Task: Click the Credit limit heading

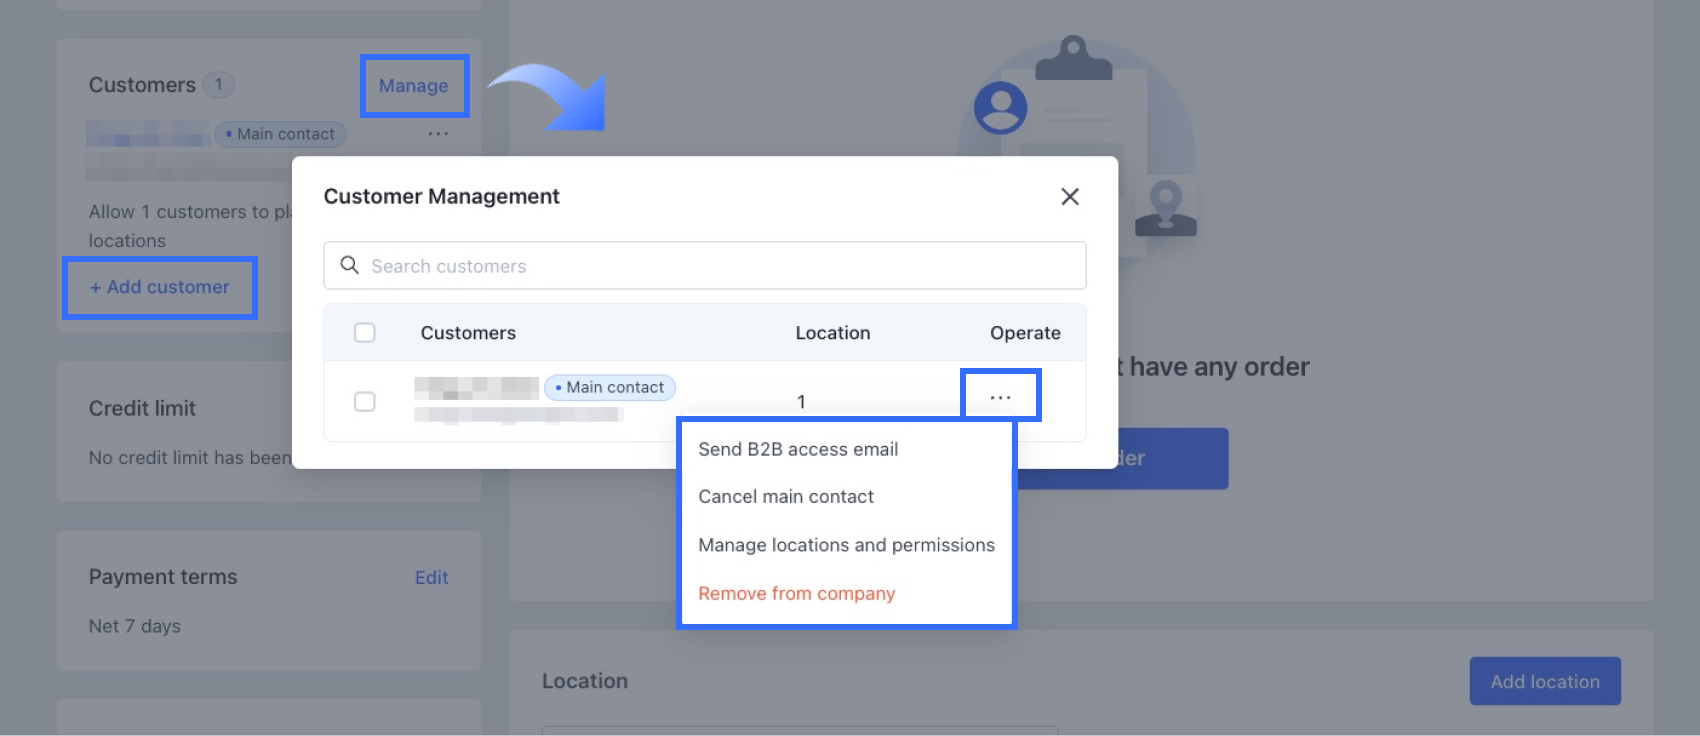Action: tap(142, 408)
